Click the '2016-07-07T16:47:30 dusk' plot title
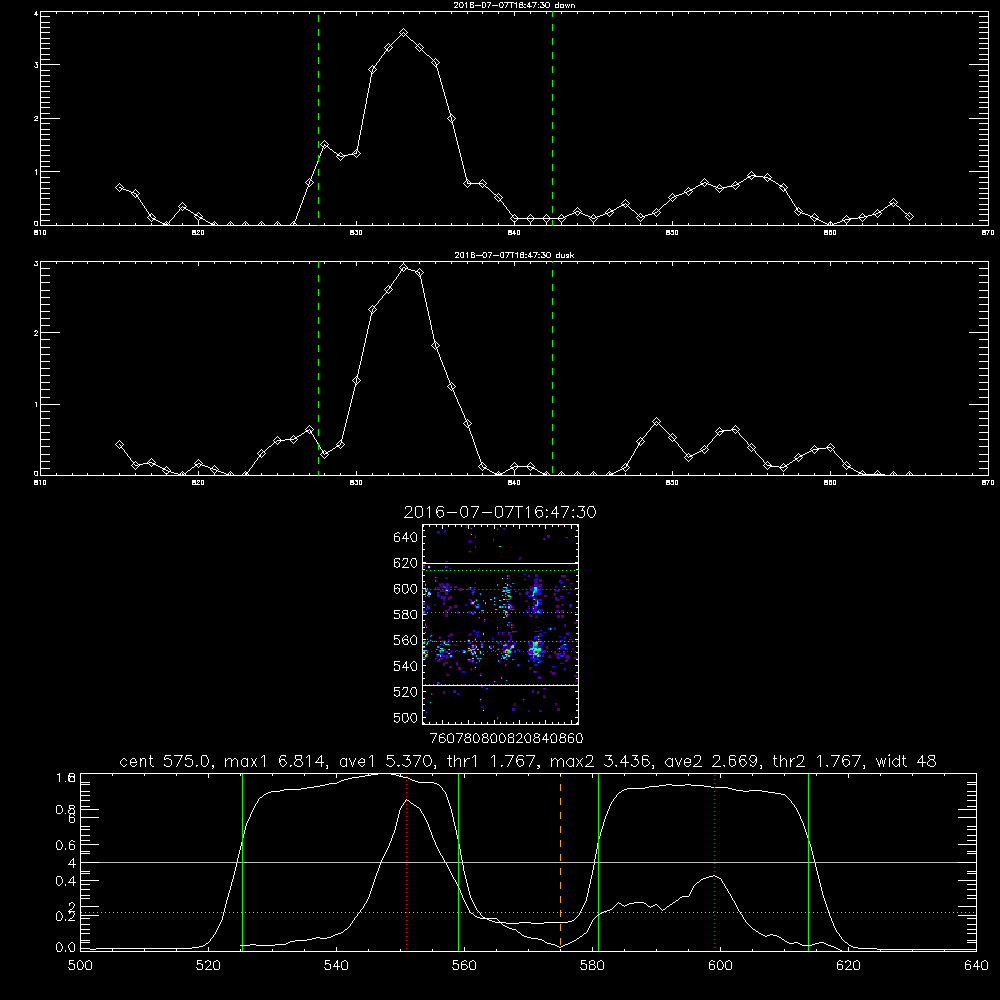 514,255
